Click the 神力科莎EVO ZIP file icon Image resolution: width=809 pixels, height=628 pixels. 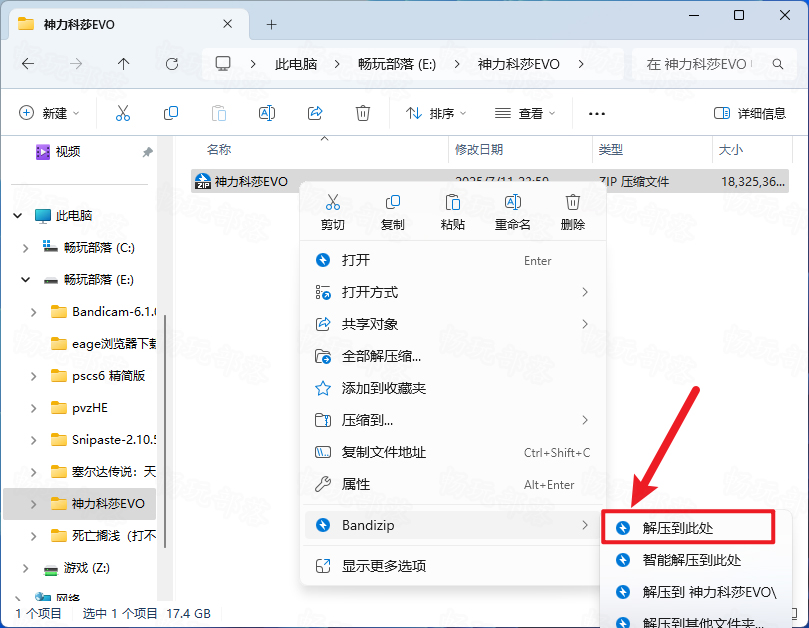click(203, 181)
